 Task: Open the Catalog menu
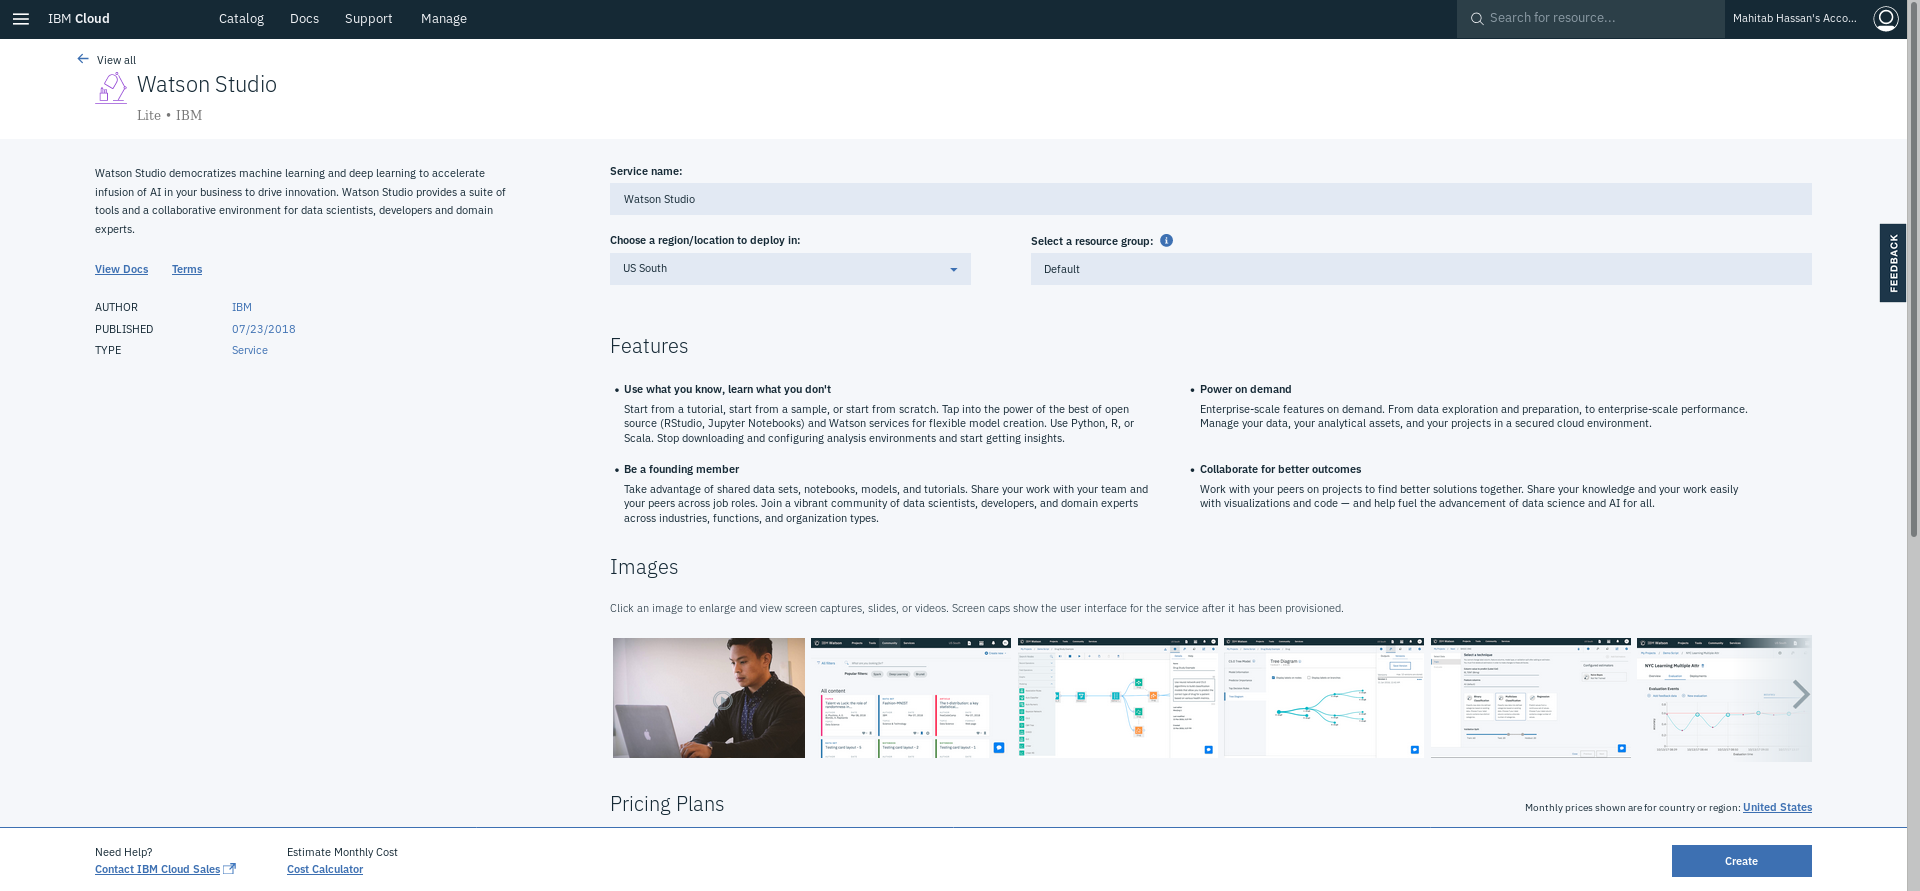point(241,19)
